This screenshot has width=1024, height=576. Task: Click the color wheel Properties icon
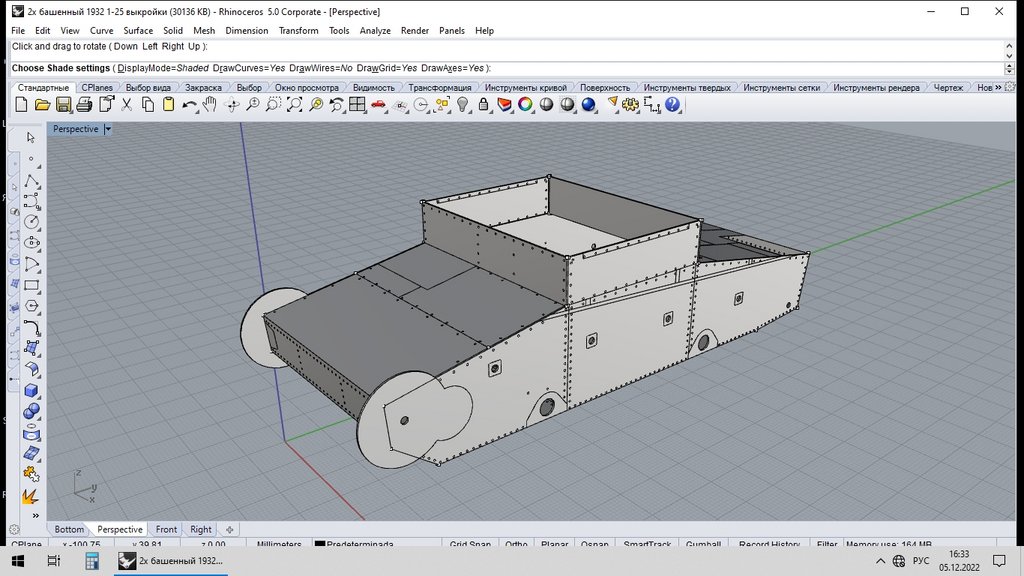pyautogui.click(x=525, y=104)
